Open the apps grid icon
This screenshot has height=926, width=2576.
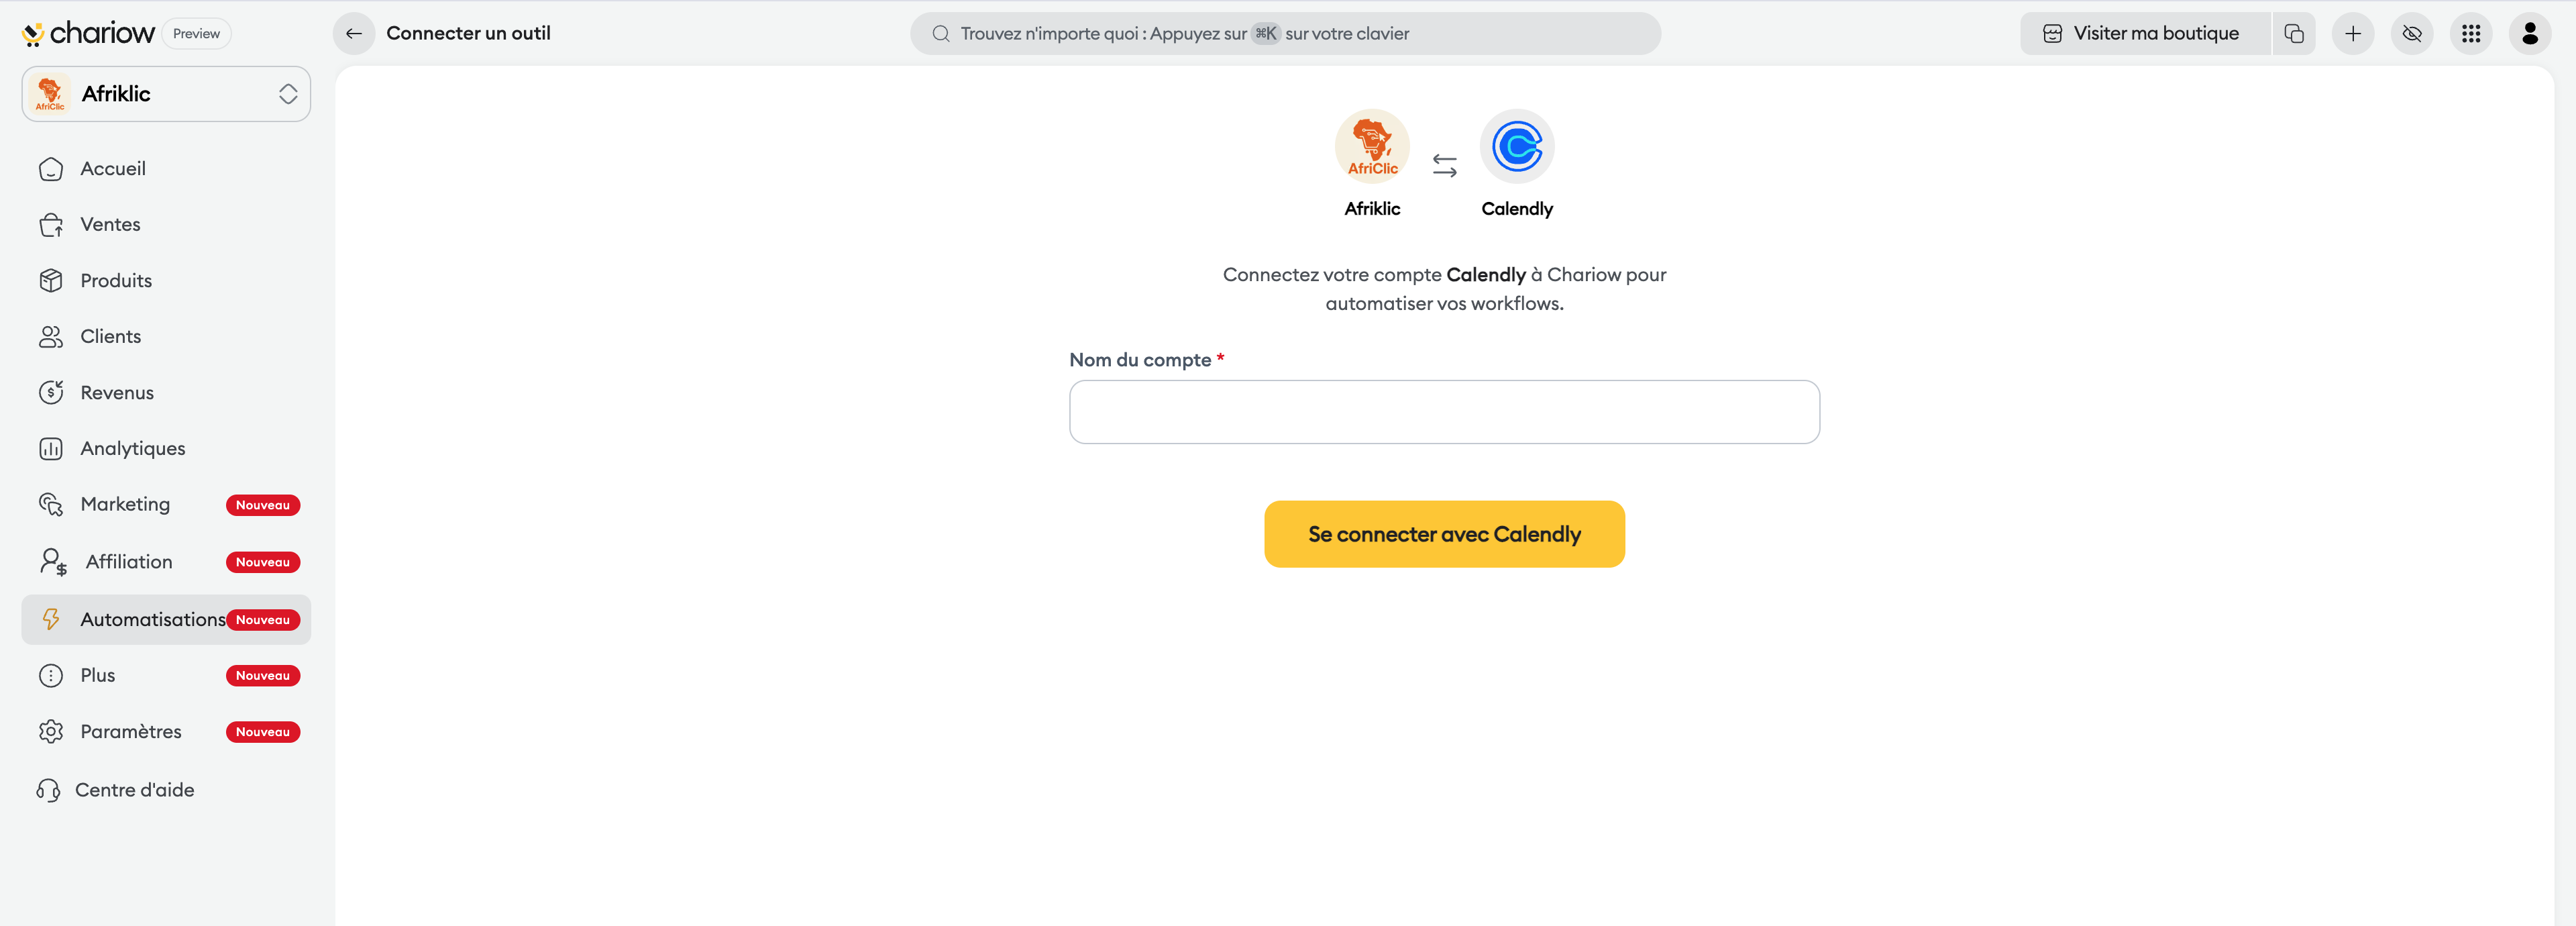click(x=2471, y=33)
